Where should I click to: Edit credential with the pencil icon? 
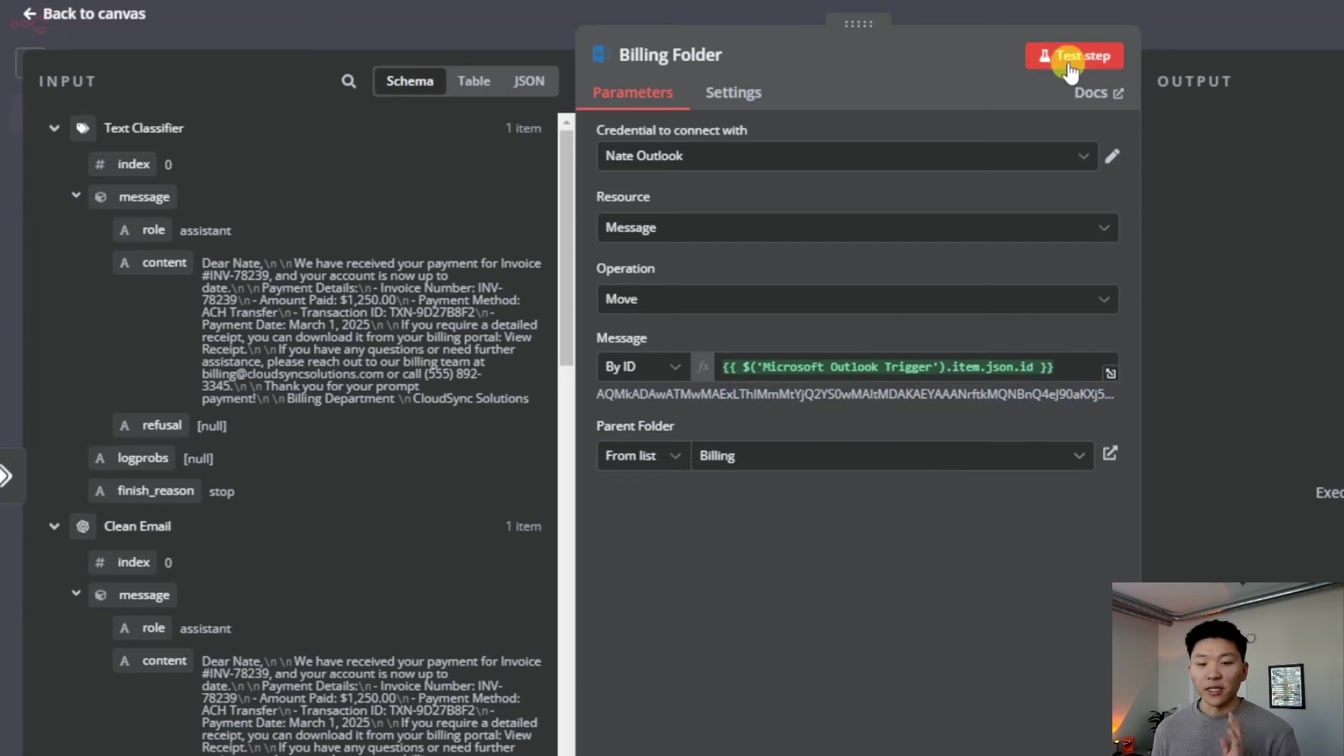1112,156
